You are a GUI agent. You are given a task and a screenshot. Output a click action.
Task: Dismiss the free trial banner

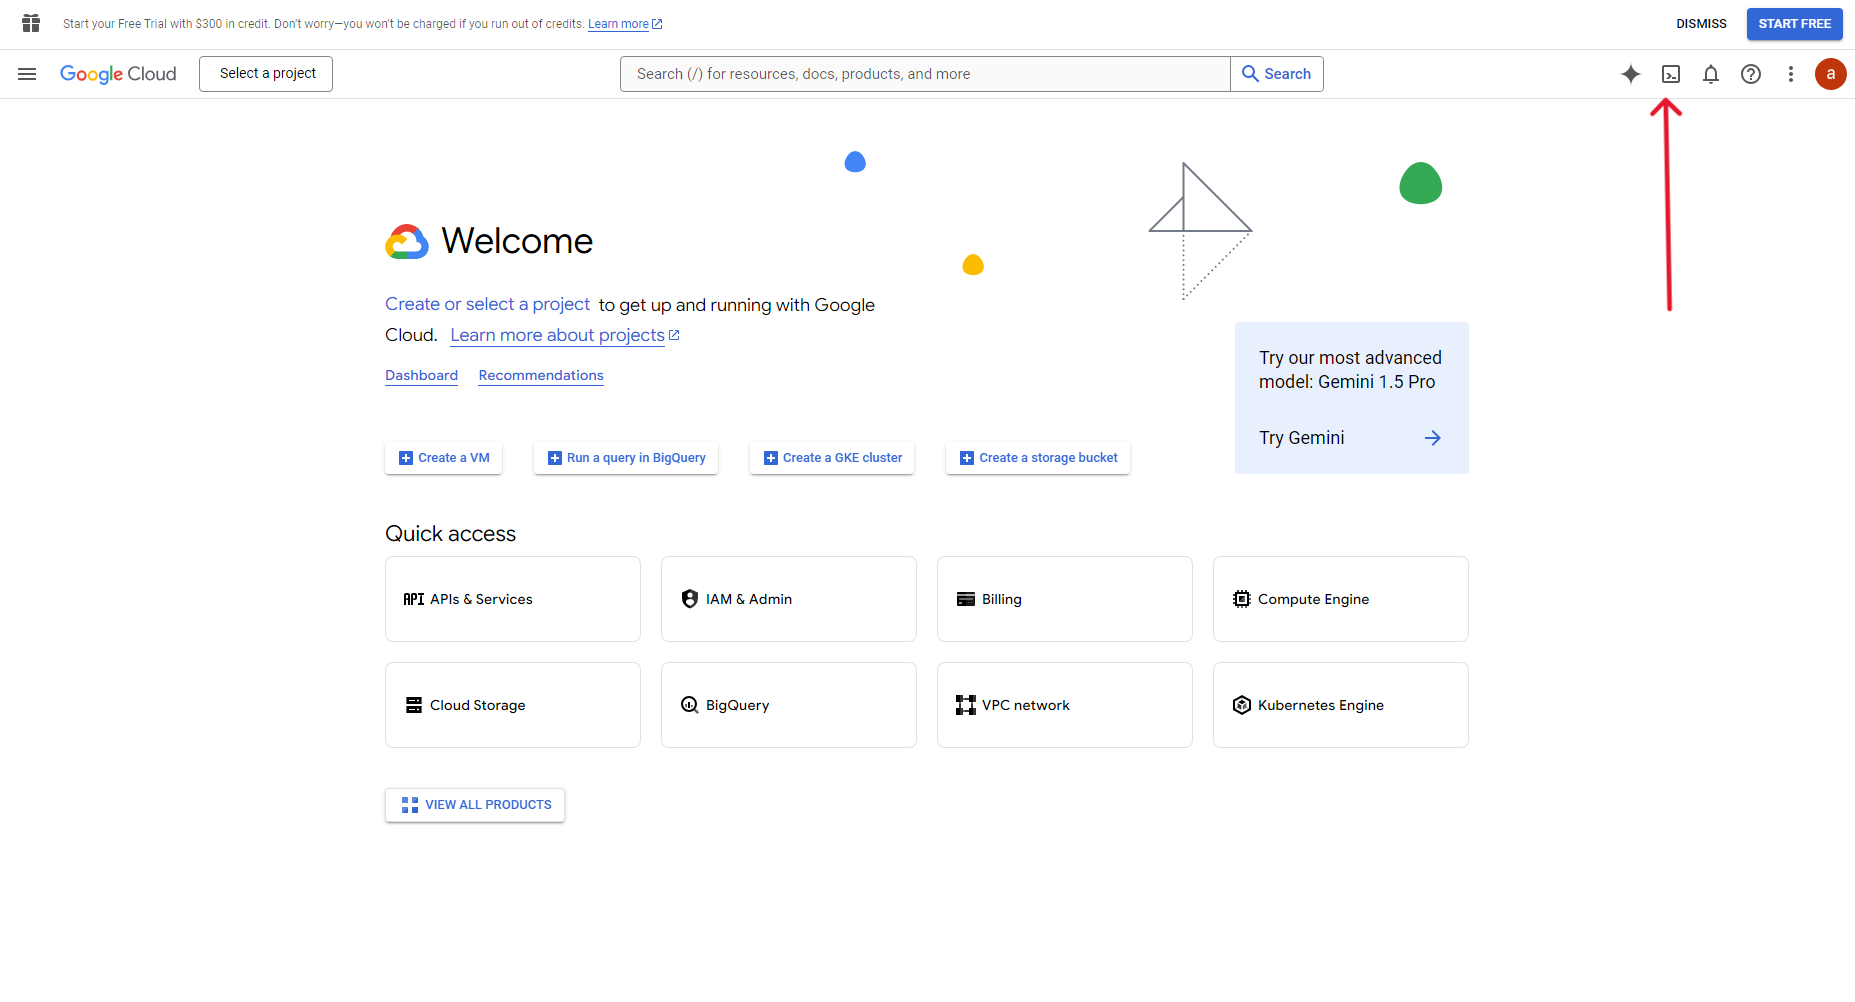coord(1701,24)
